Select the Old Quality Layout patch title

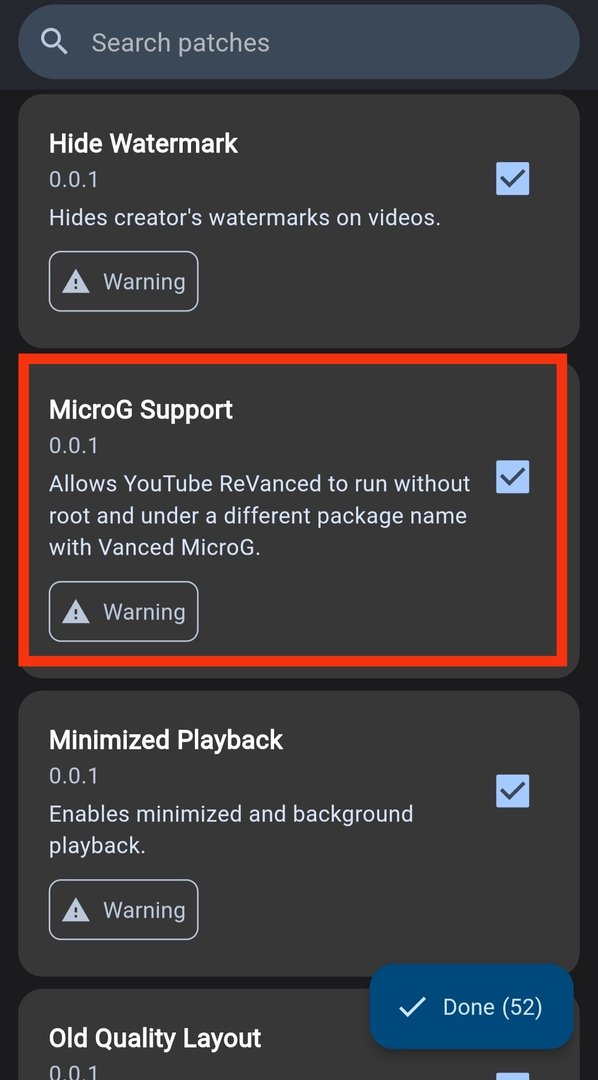[155, 1038]
